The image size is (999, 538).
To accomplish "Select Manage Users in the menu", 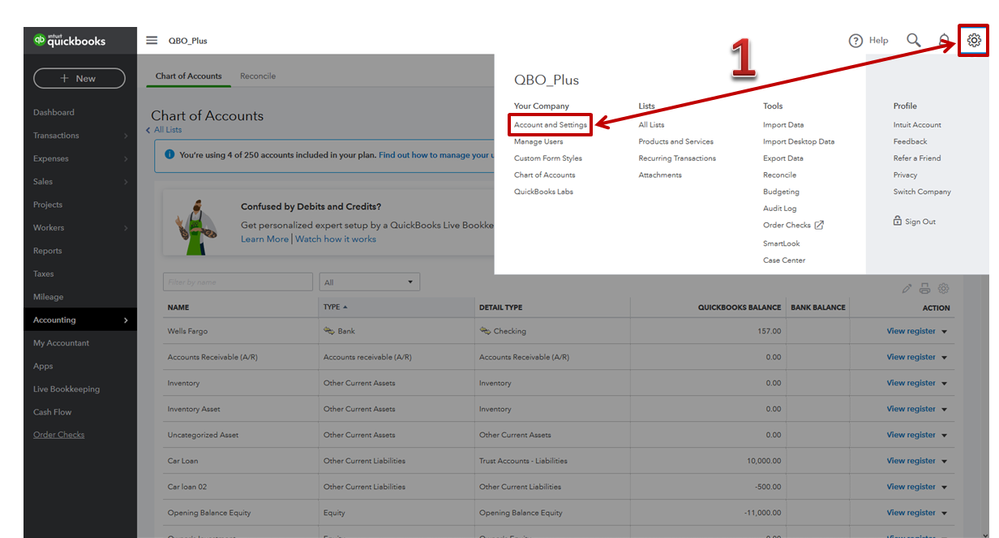I will (x=538, y=142).
